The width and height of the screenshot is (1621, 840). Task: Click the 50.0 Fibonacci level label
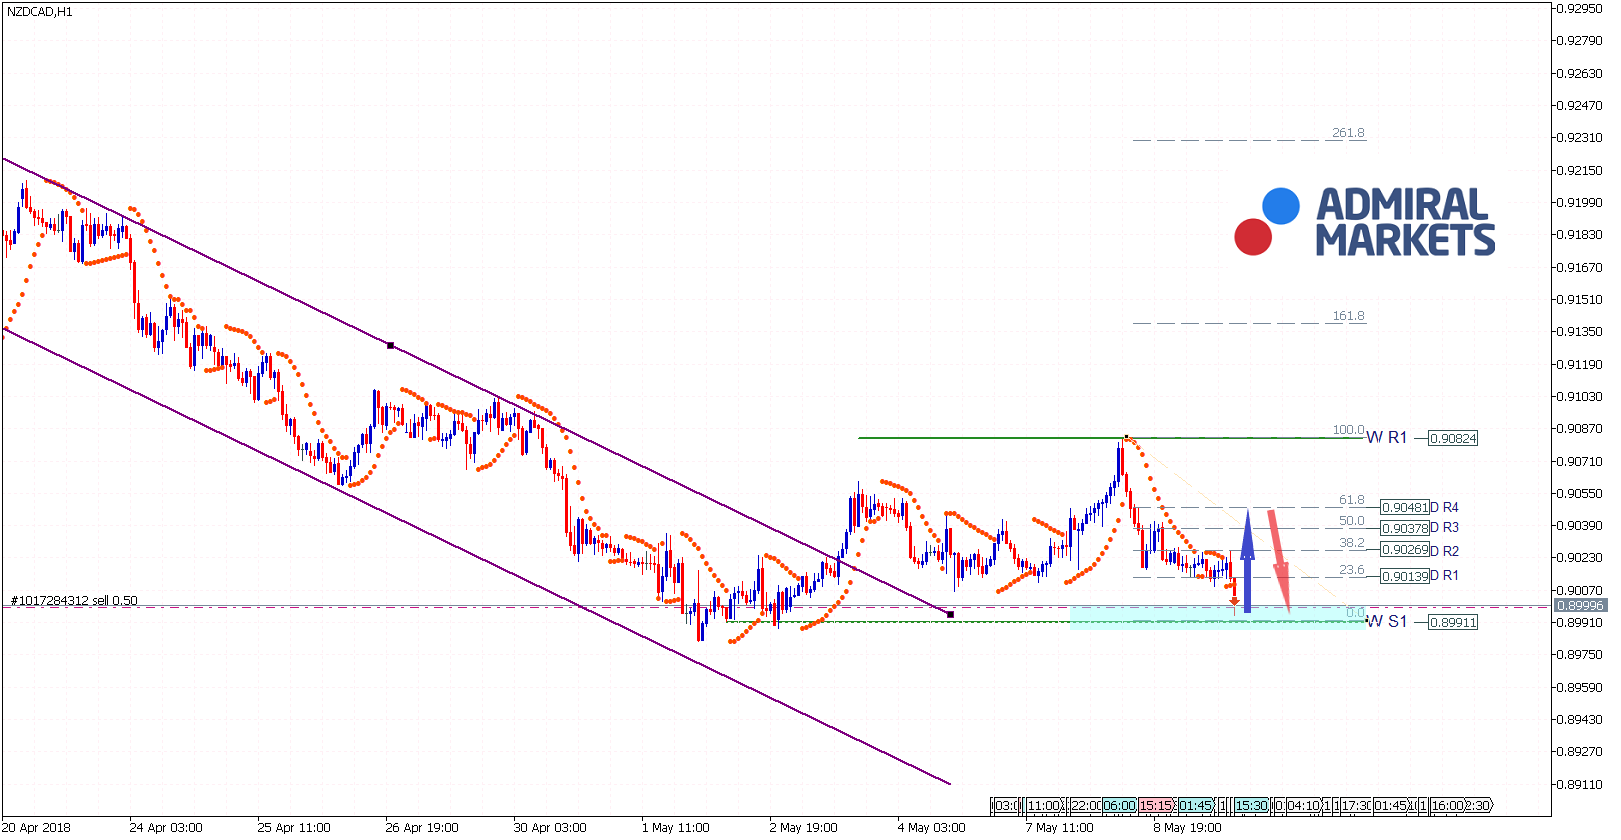pyautogui.click(x=1352, y=521)
